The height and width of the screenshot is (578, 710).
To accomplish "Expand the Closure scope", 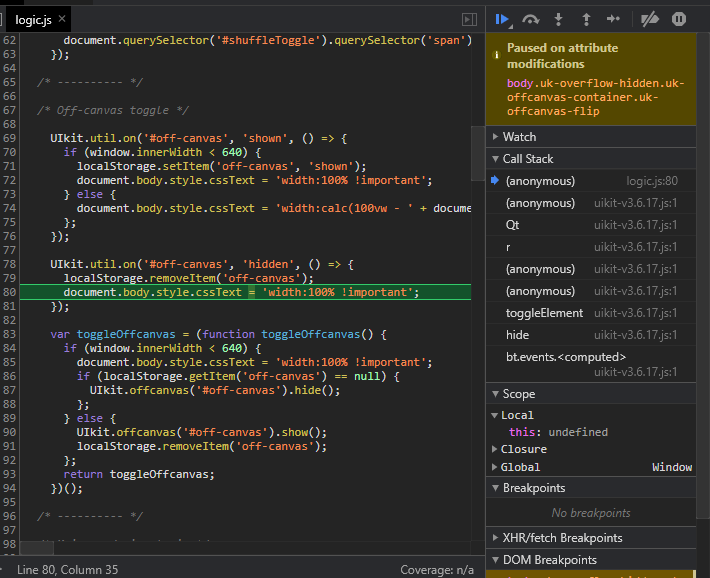I will pos(519,449).
